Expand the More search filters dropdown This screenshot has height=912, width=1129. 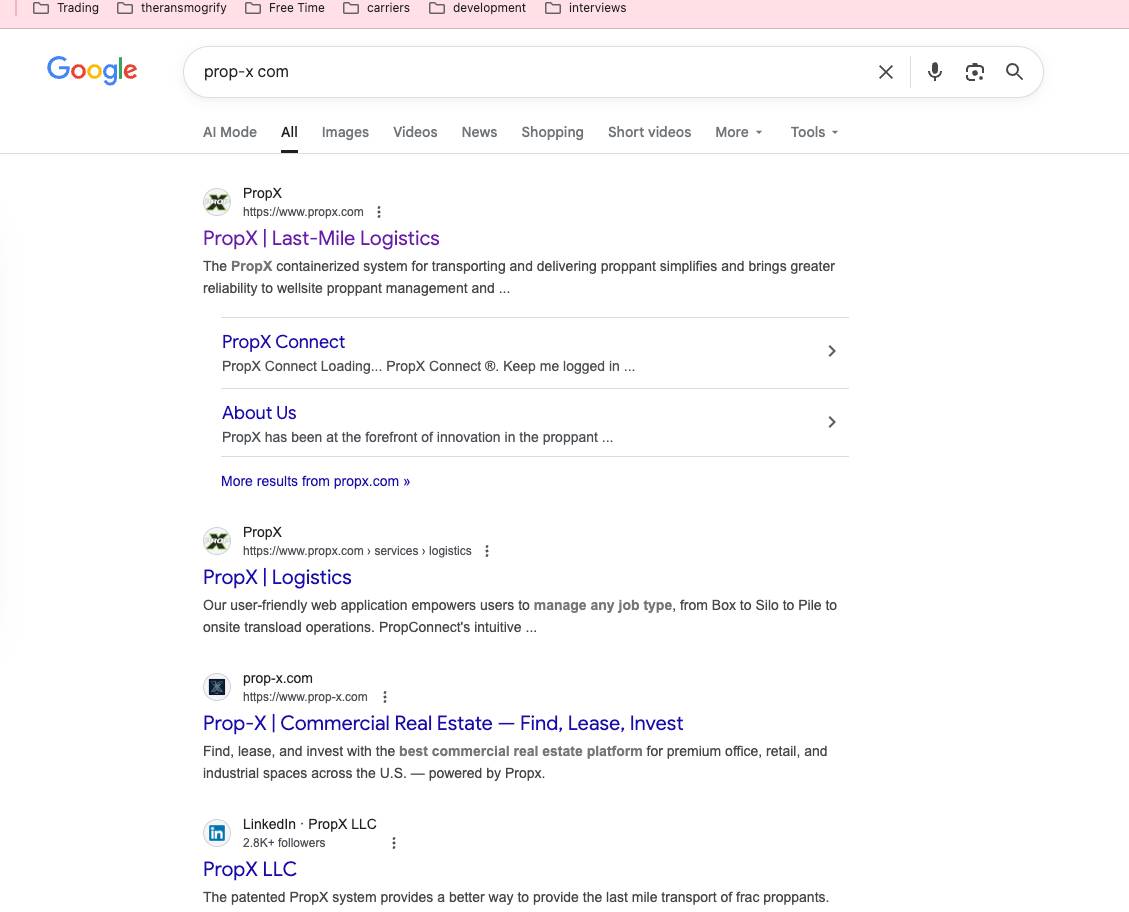pos(739,132)
